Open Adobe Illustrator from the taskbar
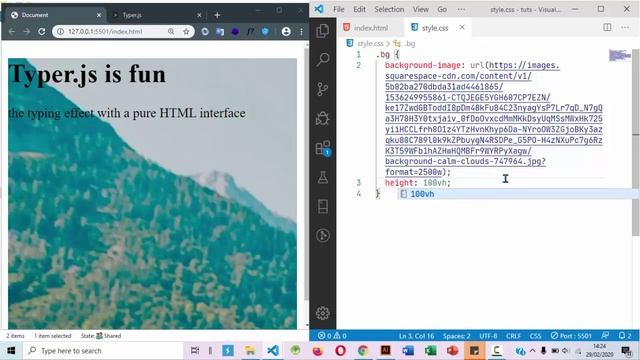The height and width of the screenshot is (360, 640). 385,351
